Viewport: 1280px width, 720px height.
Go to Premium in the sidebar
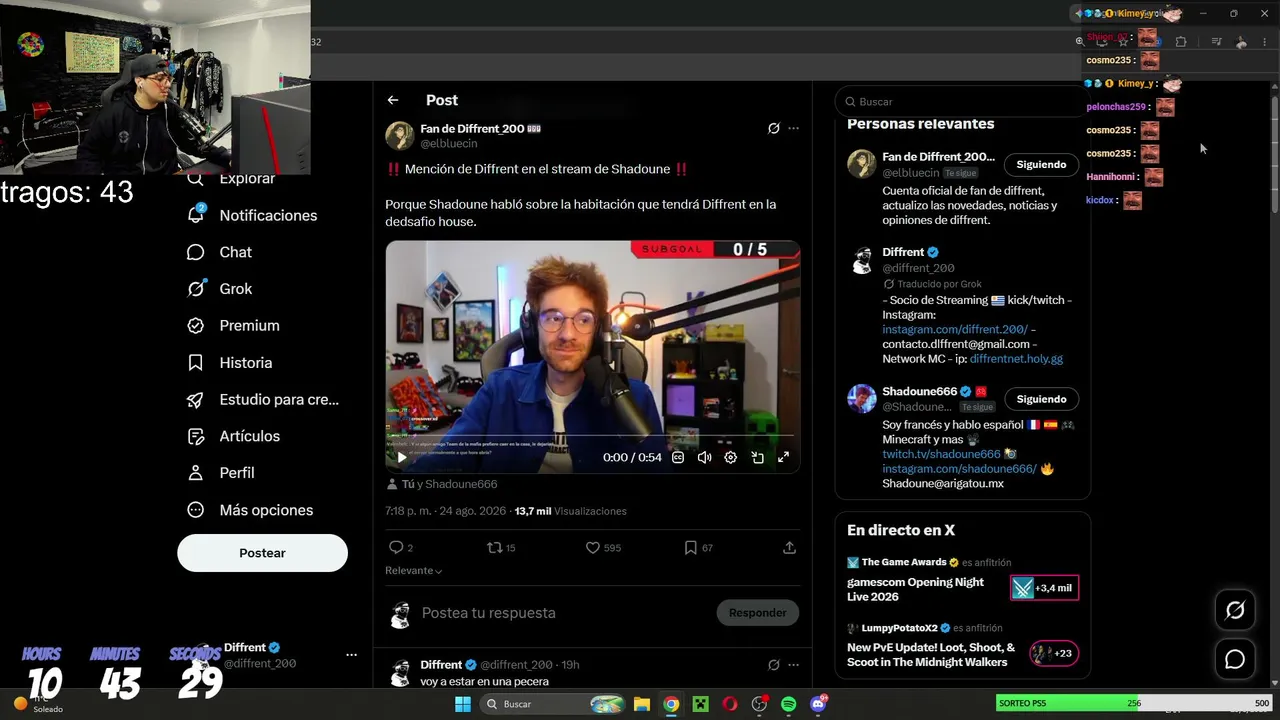[x=234, y=326]
